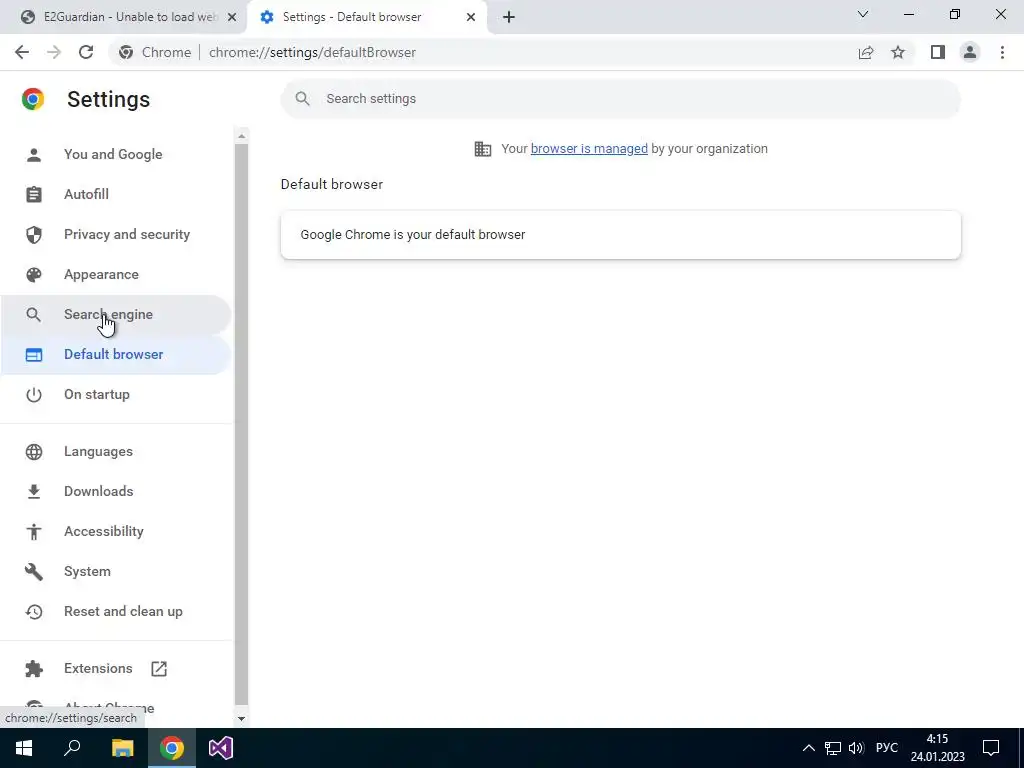This screenshot has height=768, width=1024.
Task: Click the address bar URL
Action: (x=312, y=52)
